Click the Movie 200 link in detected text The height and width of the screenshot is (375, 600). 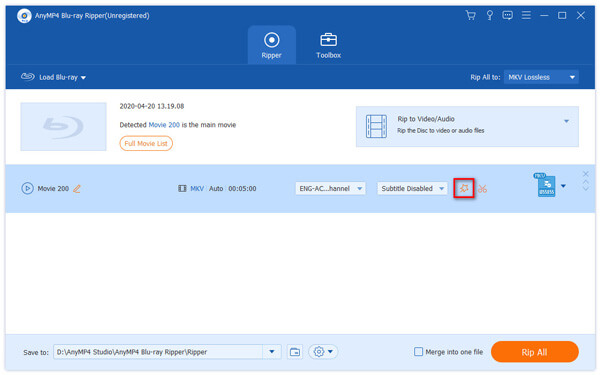coord(164,125)
